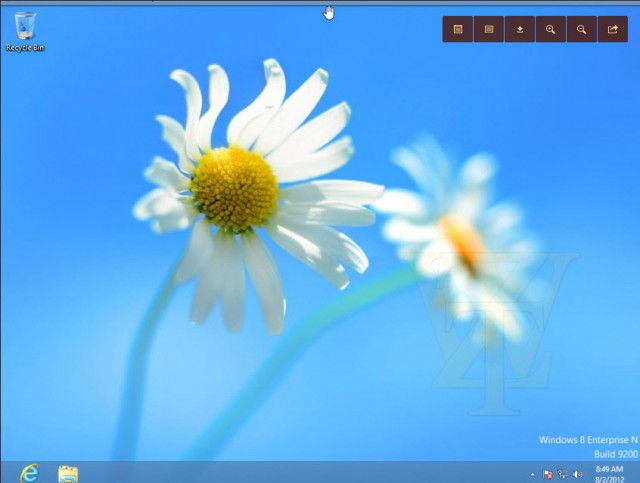The height and width of the screenshot is (483, 640).
Task: Open Action Center flag icon in tray
Action: (x=548, y=474)
